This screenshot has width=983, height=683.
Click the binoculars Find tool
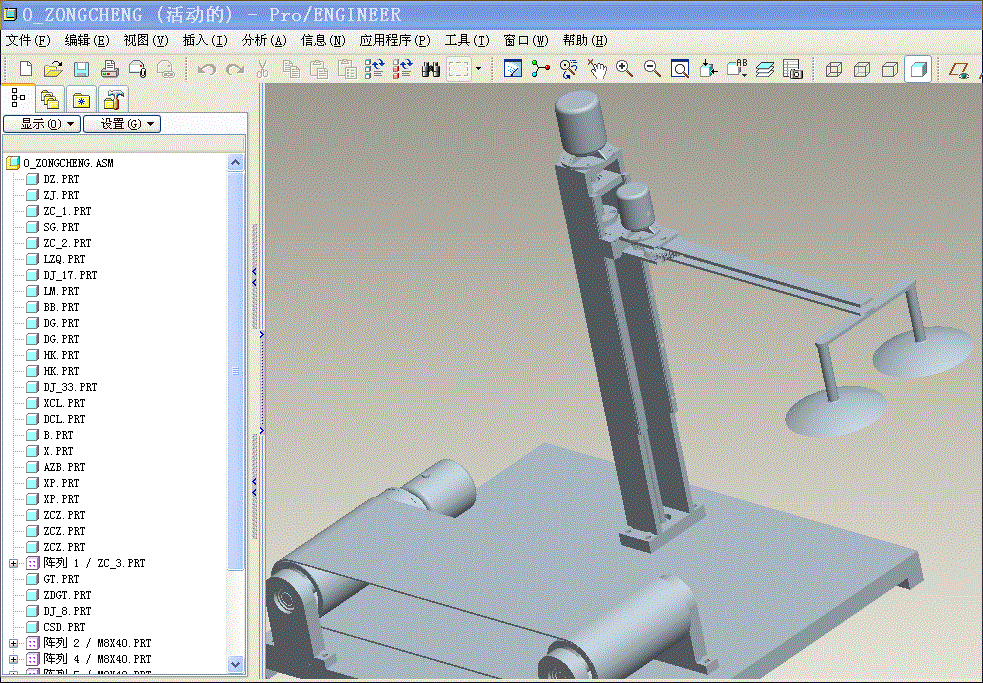pos(431,69)
